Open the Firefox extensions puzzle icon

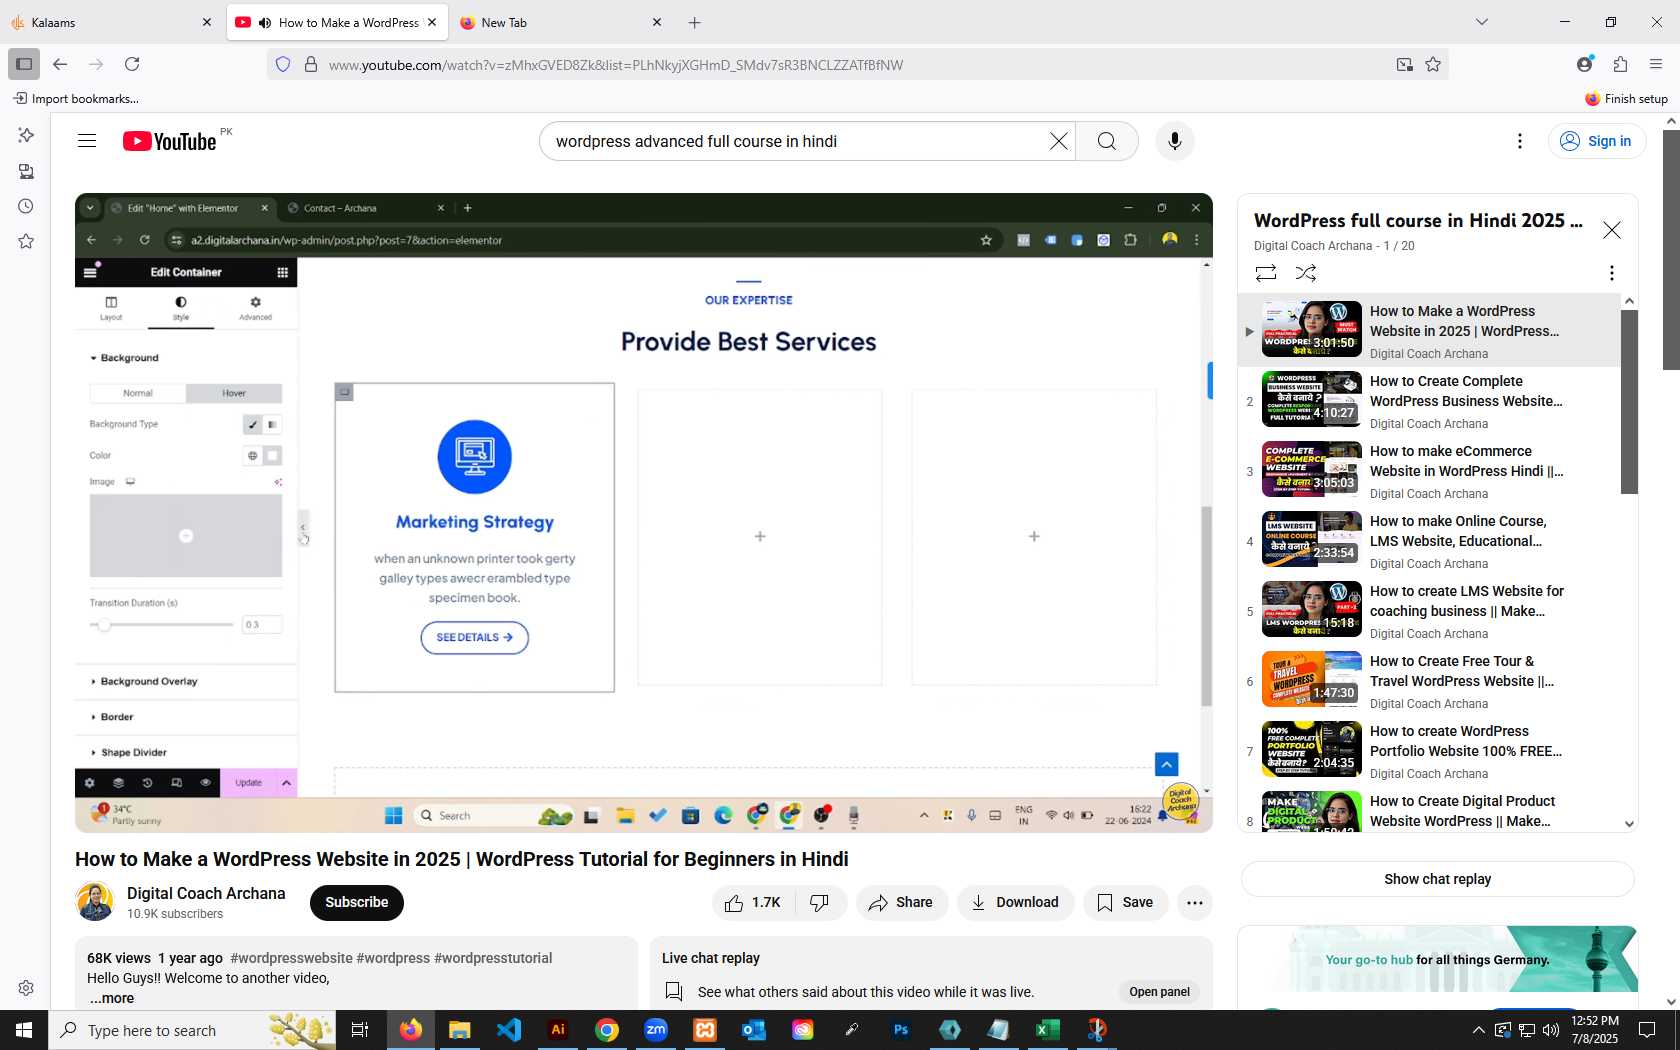(x=1620, y=64)
